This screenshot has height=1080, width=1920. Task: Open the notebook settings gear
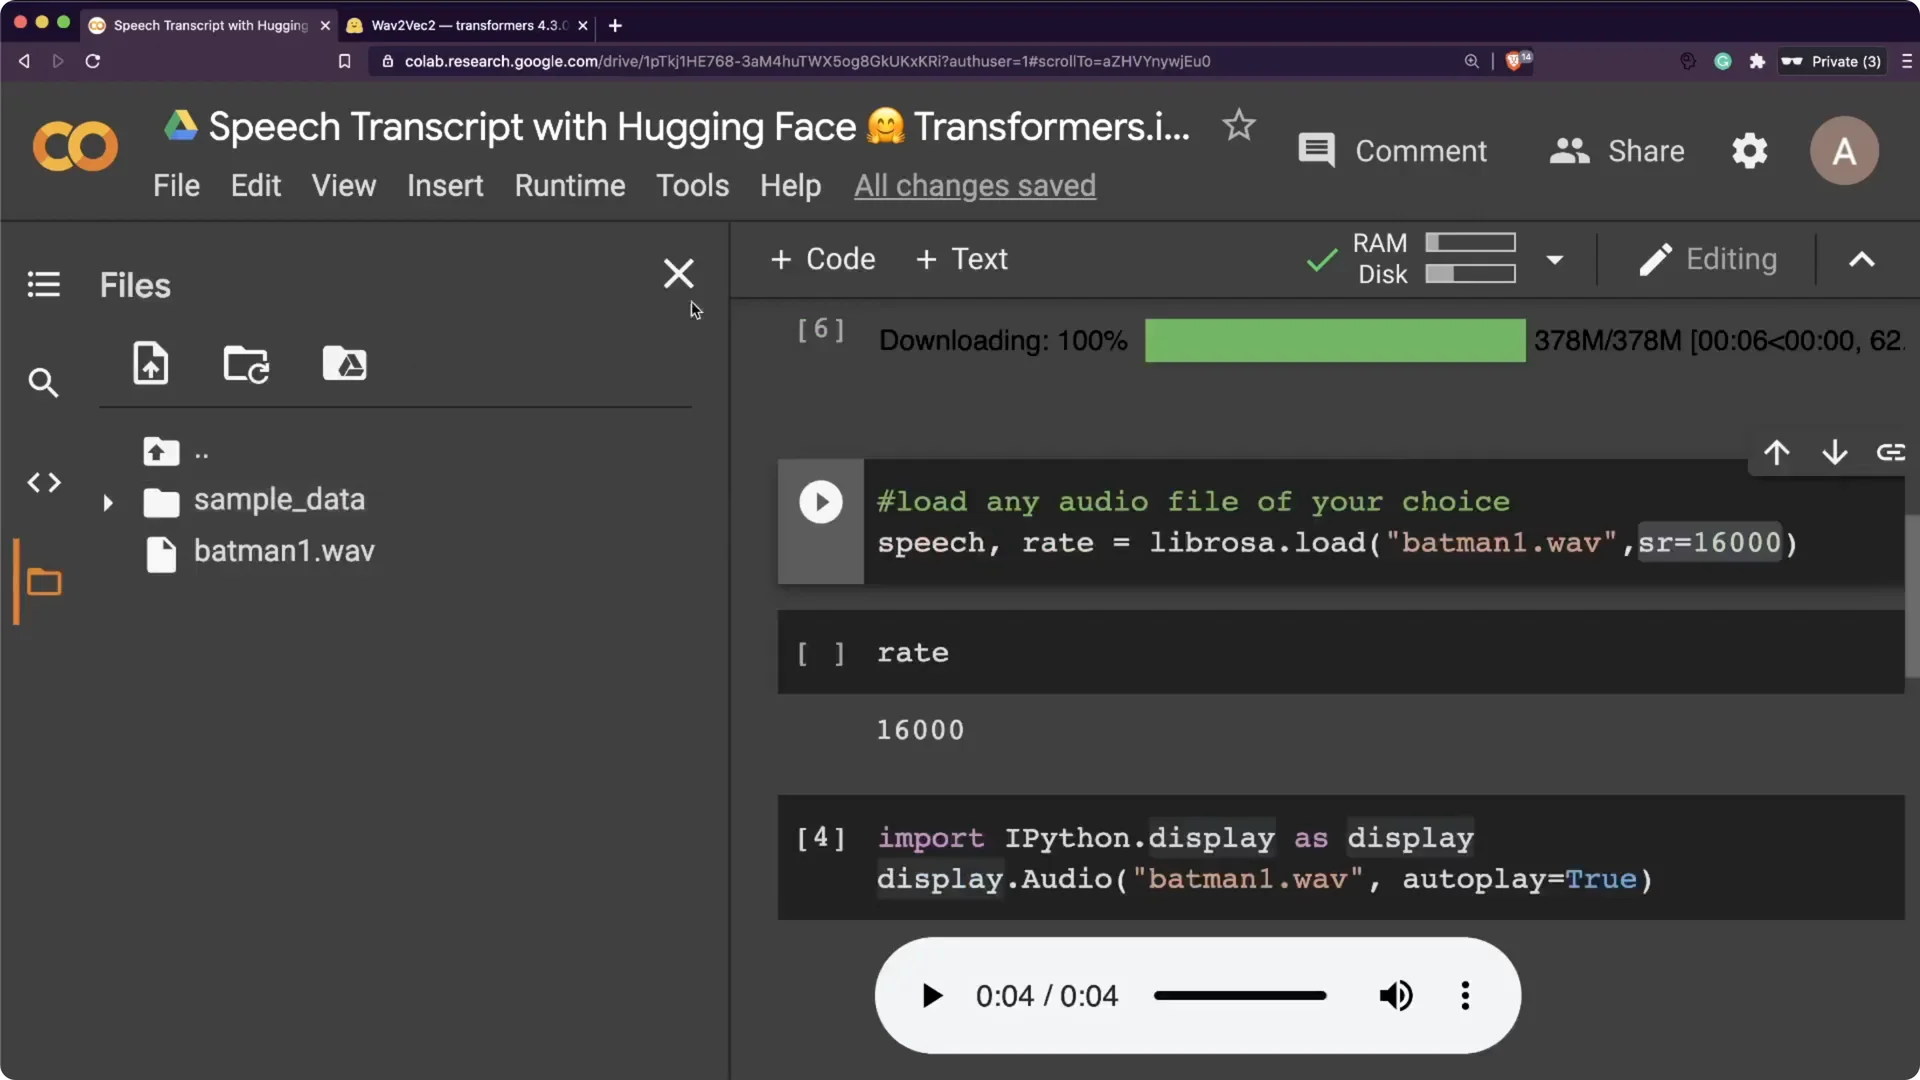click(x=1749, y=150)
